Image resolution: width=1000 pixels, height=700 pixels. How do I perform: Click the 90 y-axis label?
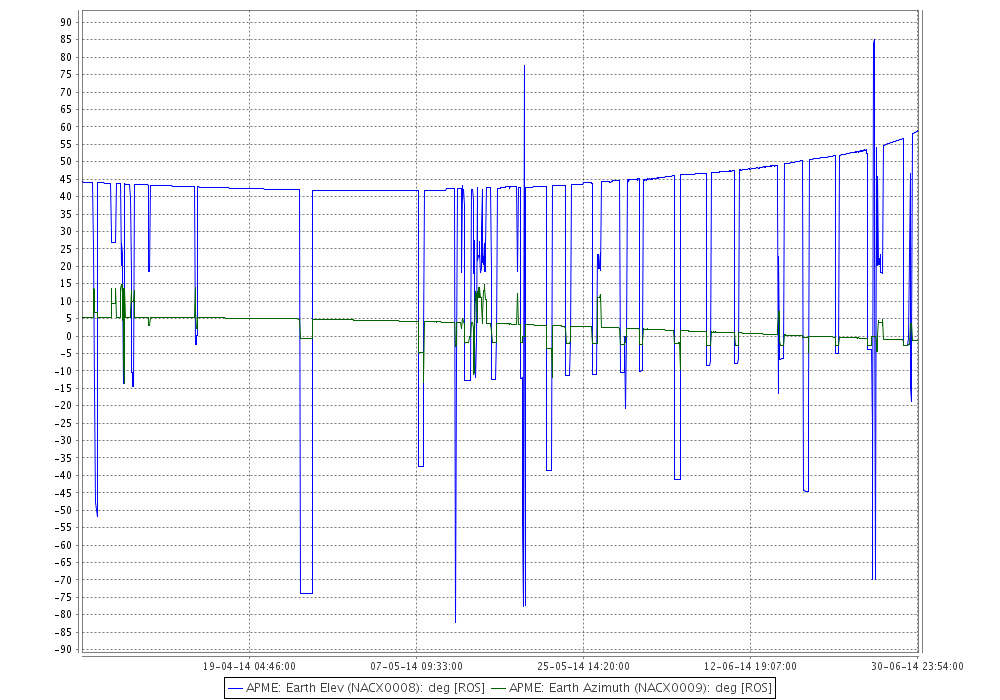click(66, 22)
